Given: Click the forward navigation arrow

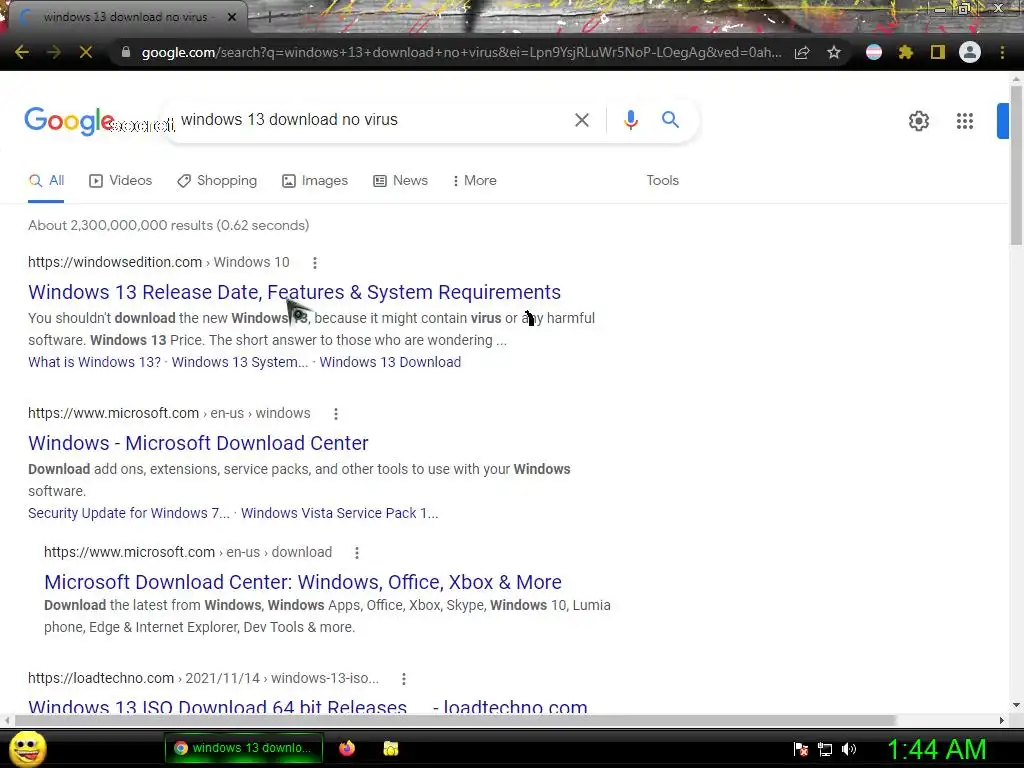Looking at the screenshot, I should [54, 52].
